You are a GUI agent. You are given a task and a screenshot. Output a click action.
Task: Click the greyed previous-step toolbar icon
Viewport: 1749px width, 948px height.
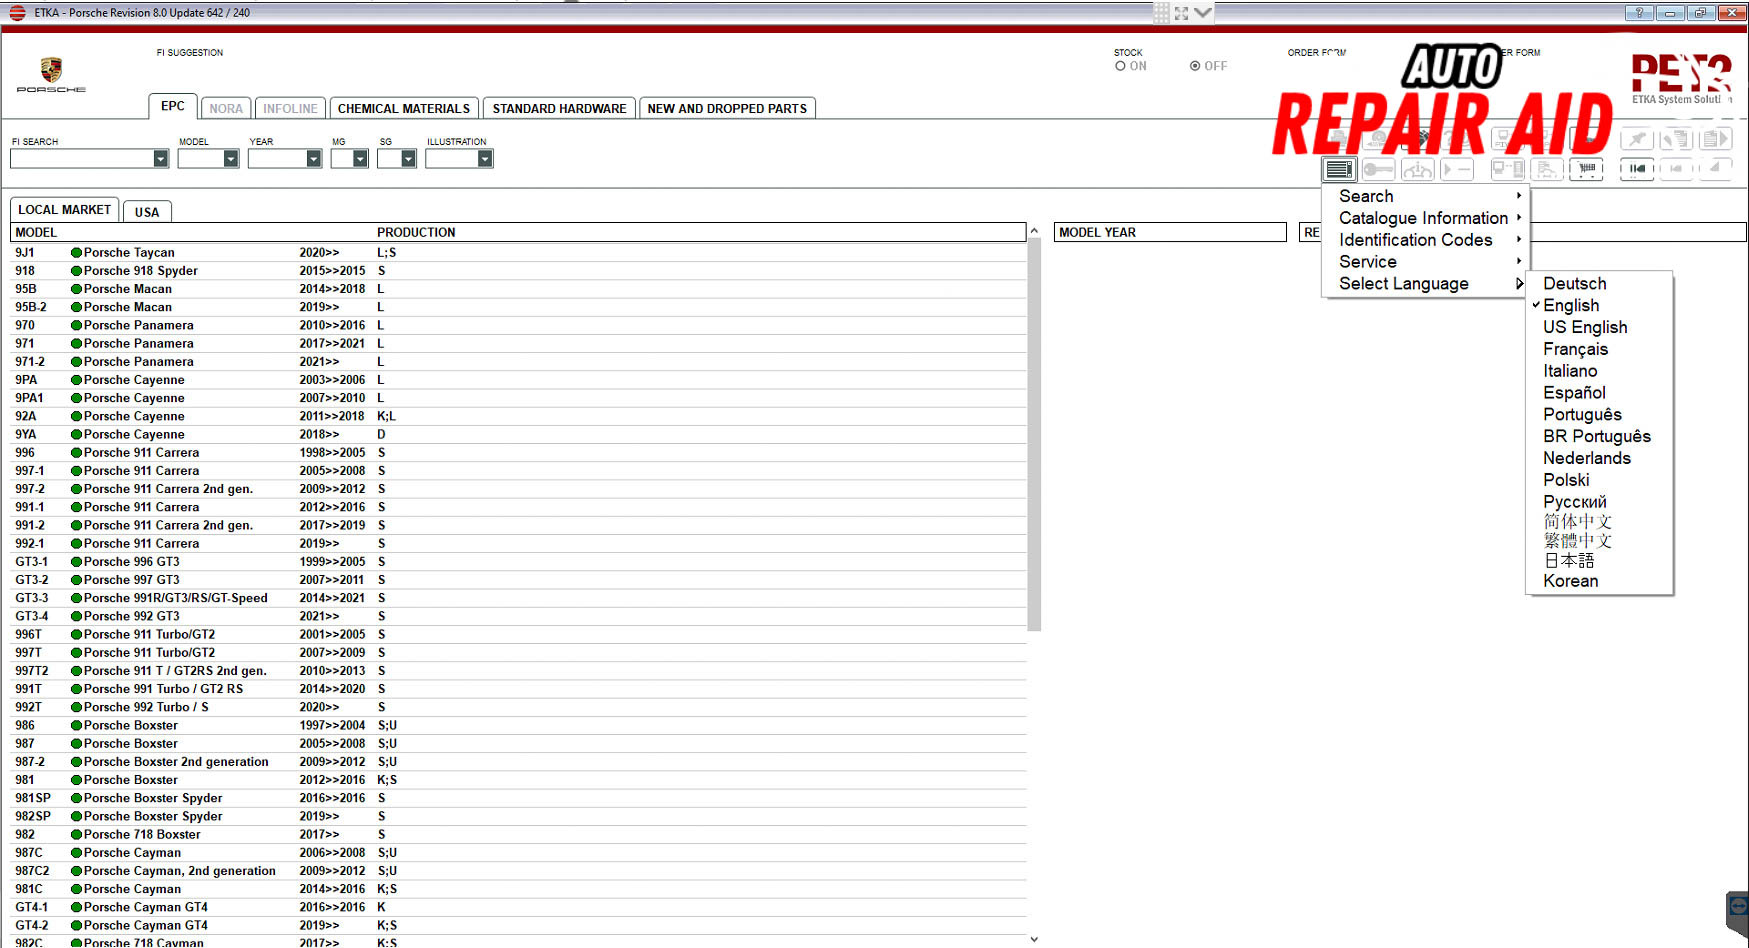pyautogui.click(x=1677, y=169)
